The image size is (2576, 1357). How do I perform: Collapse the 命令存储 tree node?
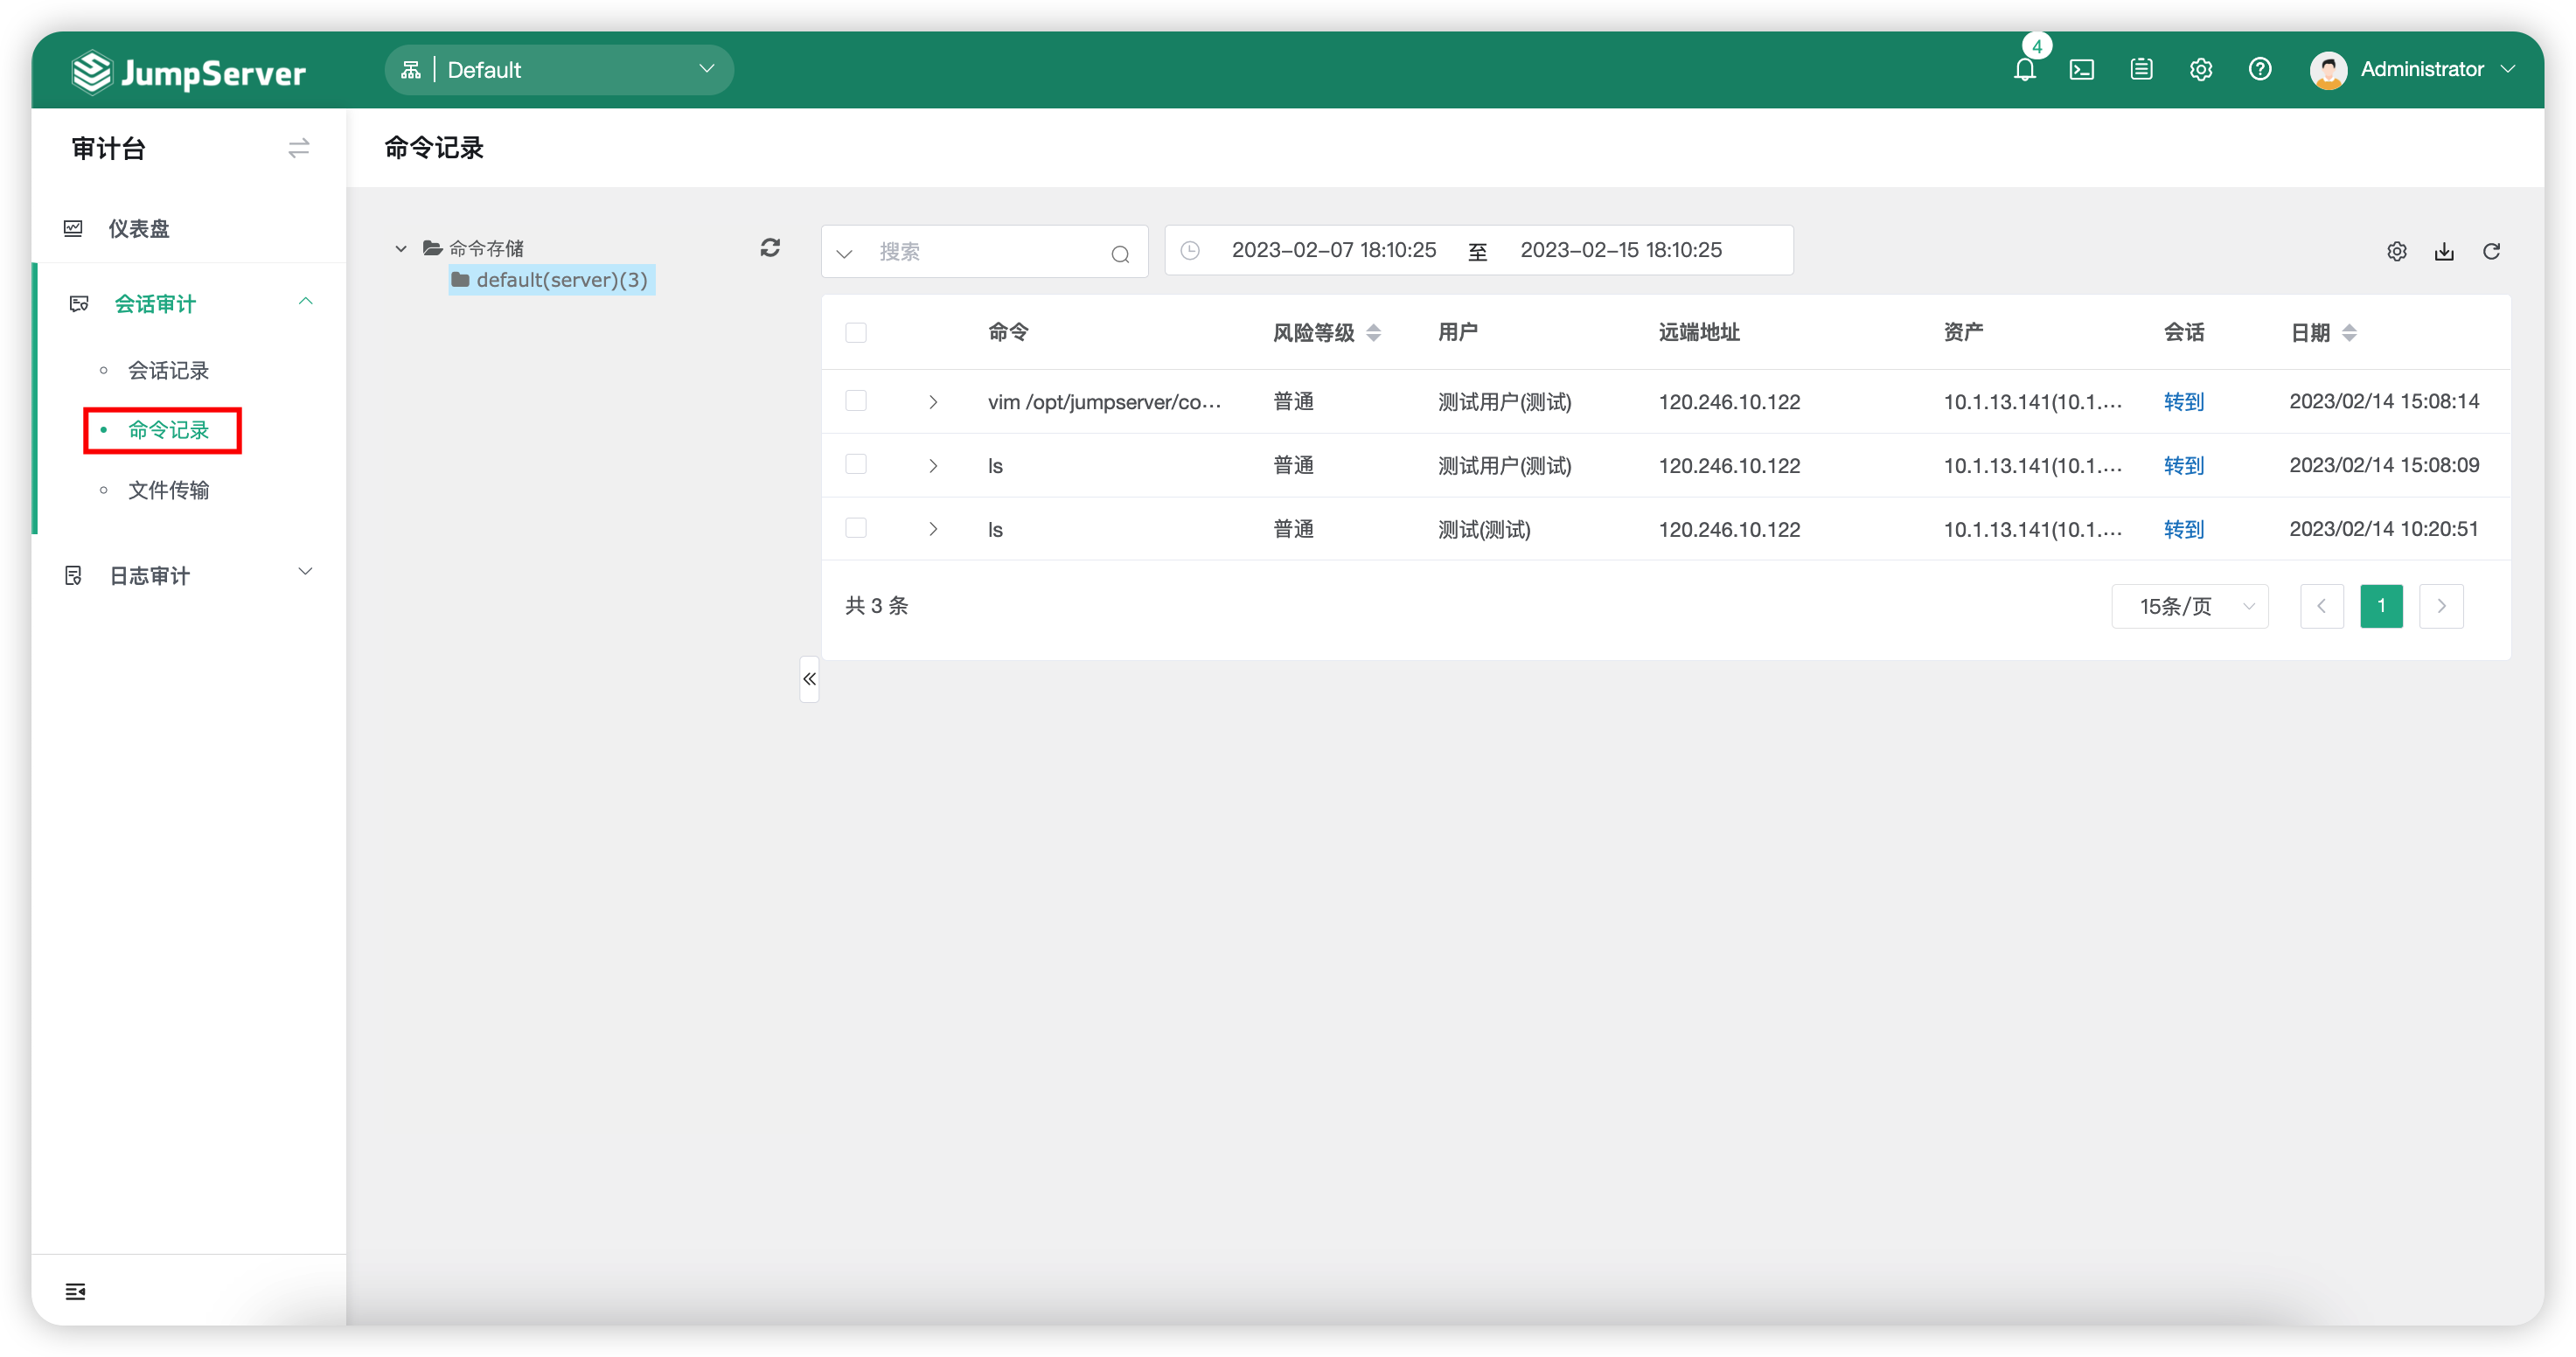pos(401,249)
